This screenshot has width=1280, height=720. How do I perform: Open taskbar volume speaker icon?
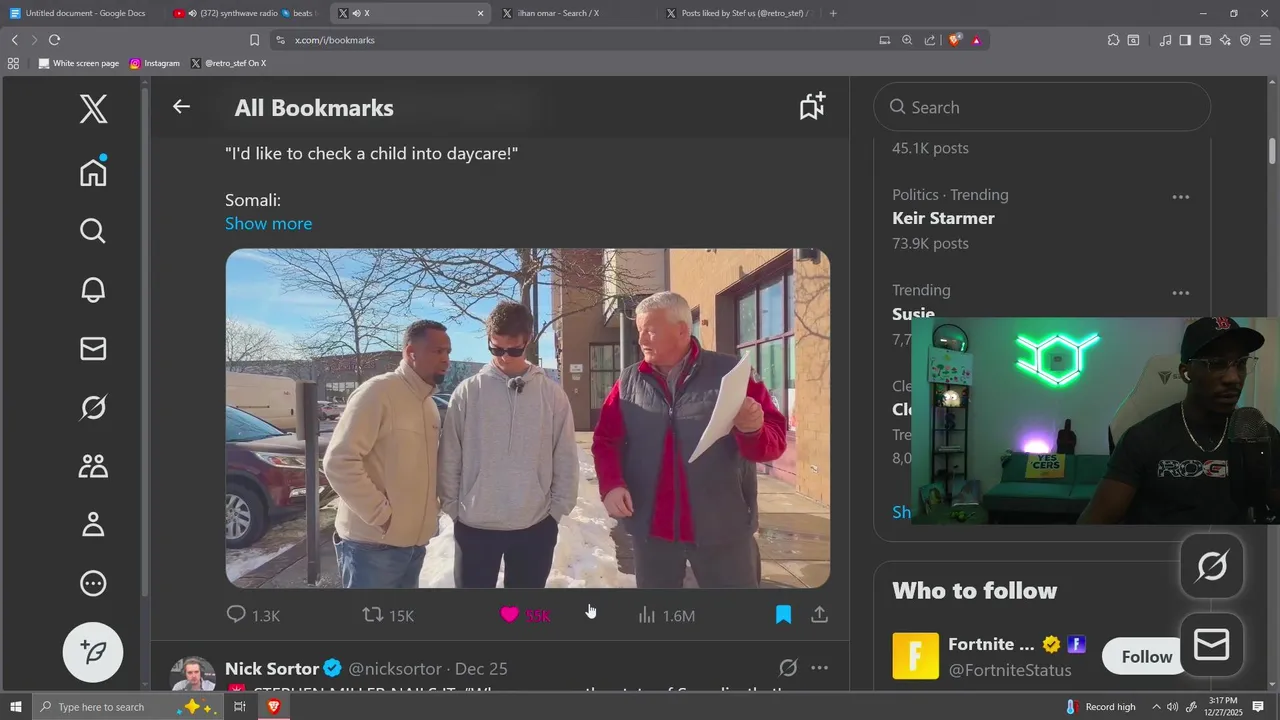point(1173,707)
